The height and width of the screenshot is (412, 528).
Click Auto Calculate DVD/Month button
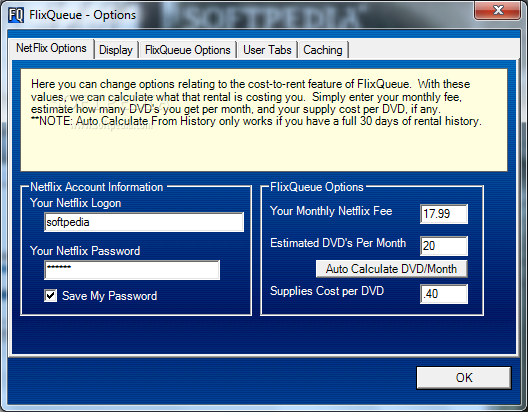click(392, 269)
